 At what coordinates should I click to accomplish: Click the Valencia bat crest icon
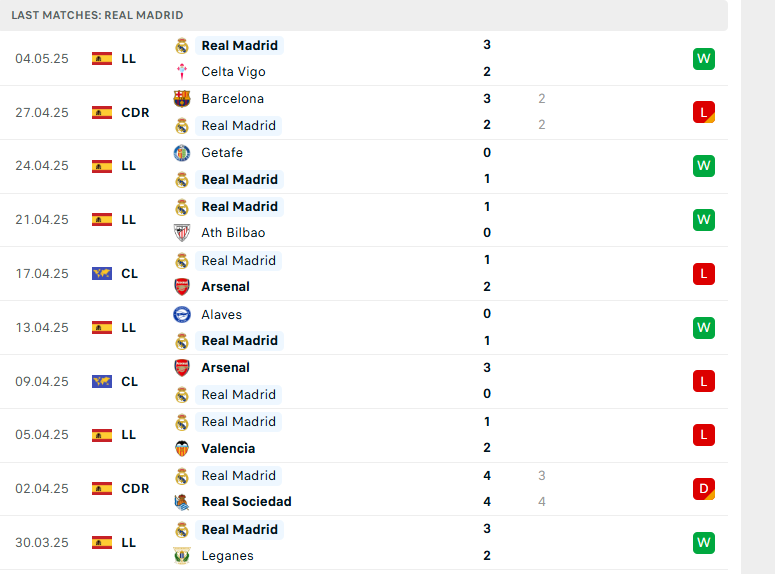pyautogui.click(x=182, y=448)
